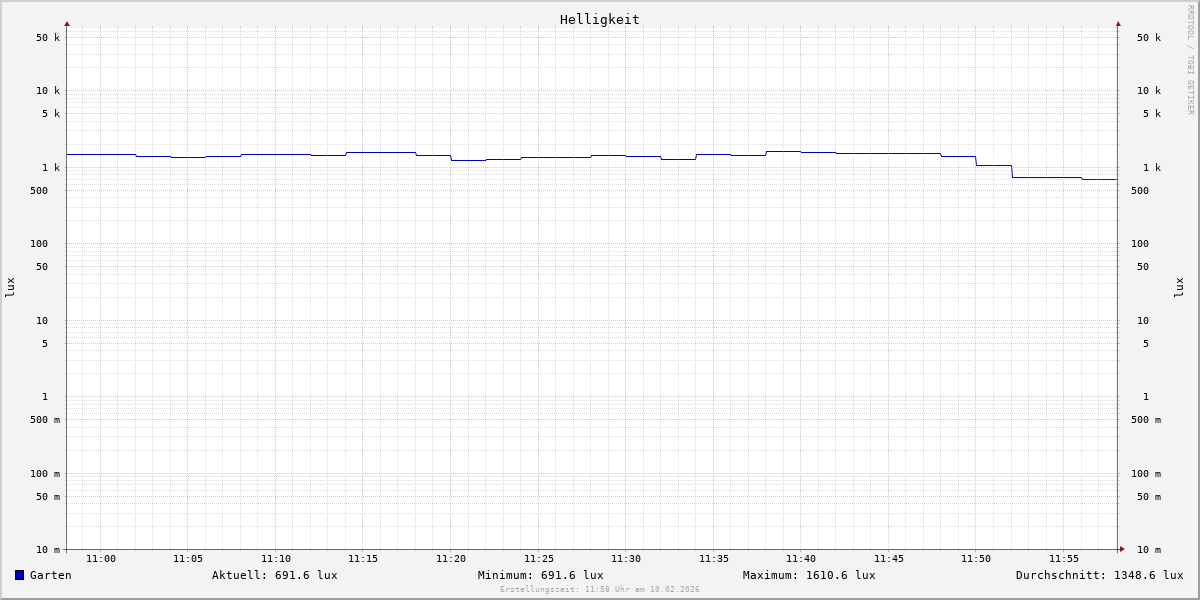Click the 11:00 time axis label
This screenshot has width=1200, height=600.
100,559
